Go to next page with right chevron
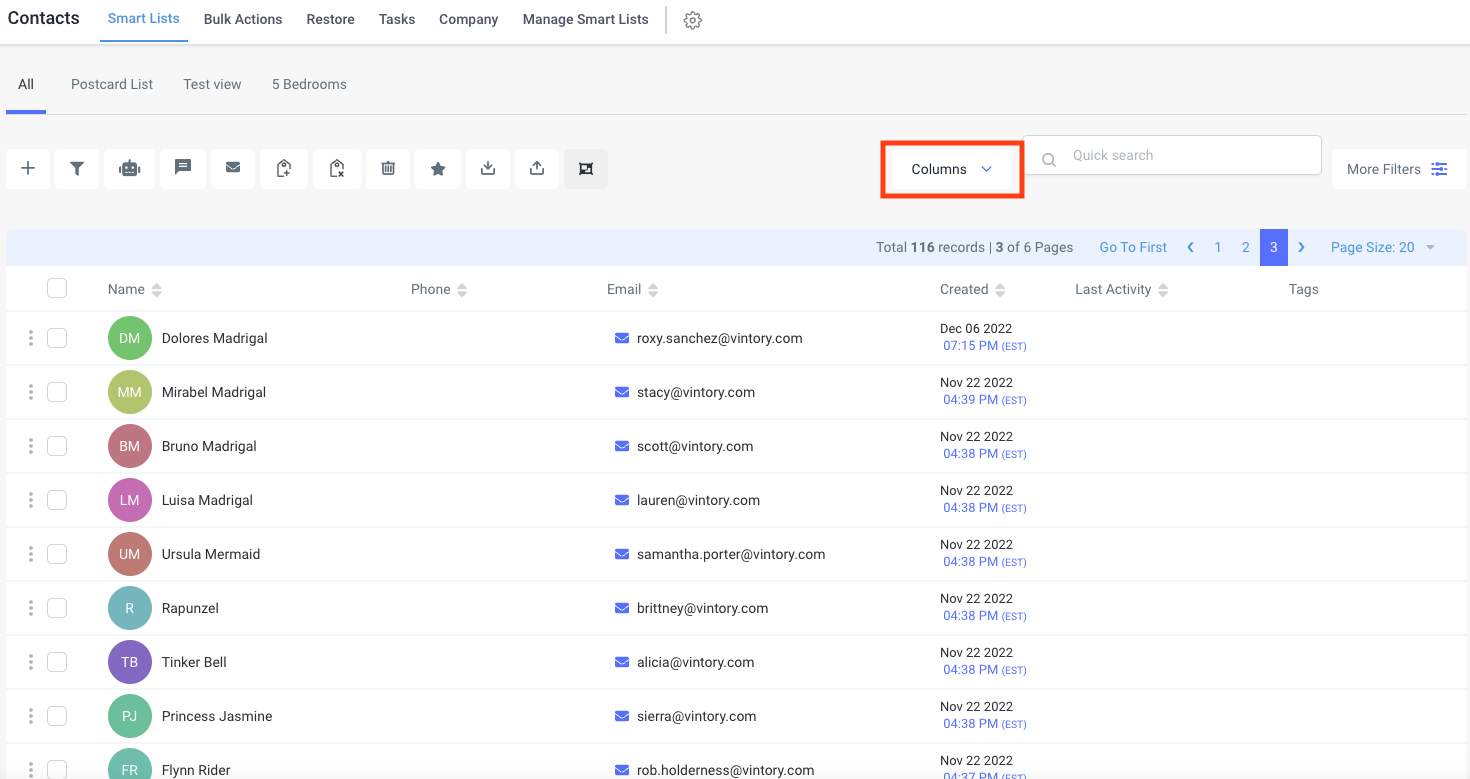Screen dimensions: 1470x779 (x=1301, y=247)
